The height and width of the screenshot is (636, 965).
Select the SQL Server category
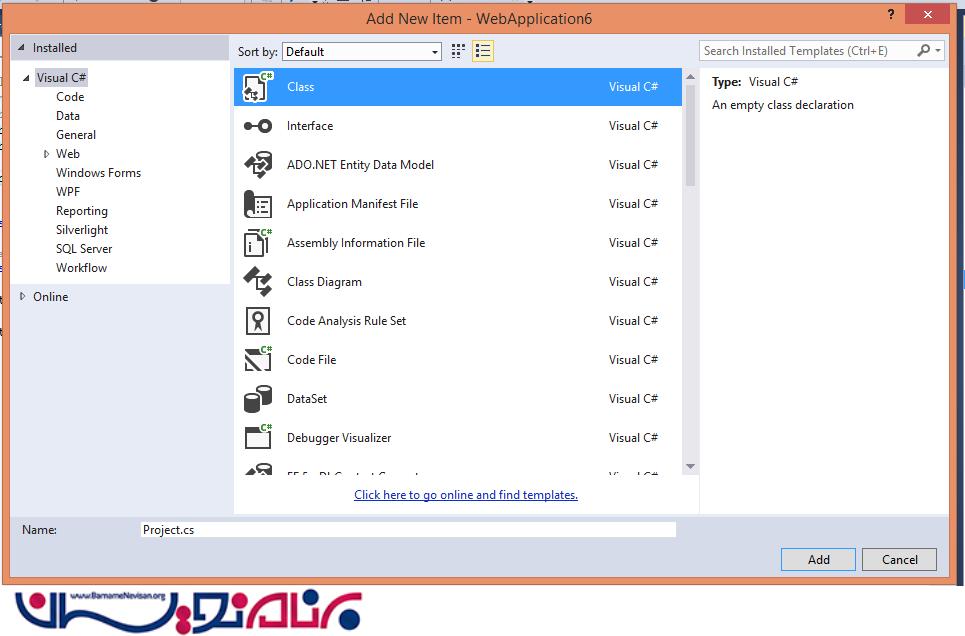pos(84,249)
